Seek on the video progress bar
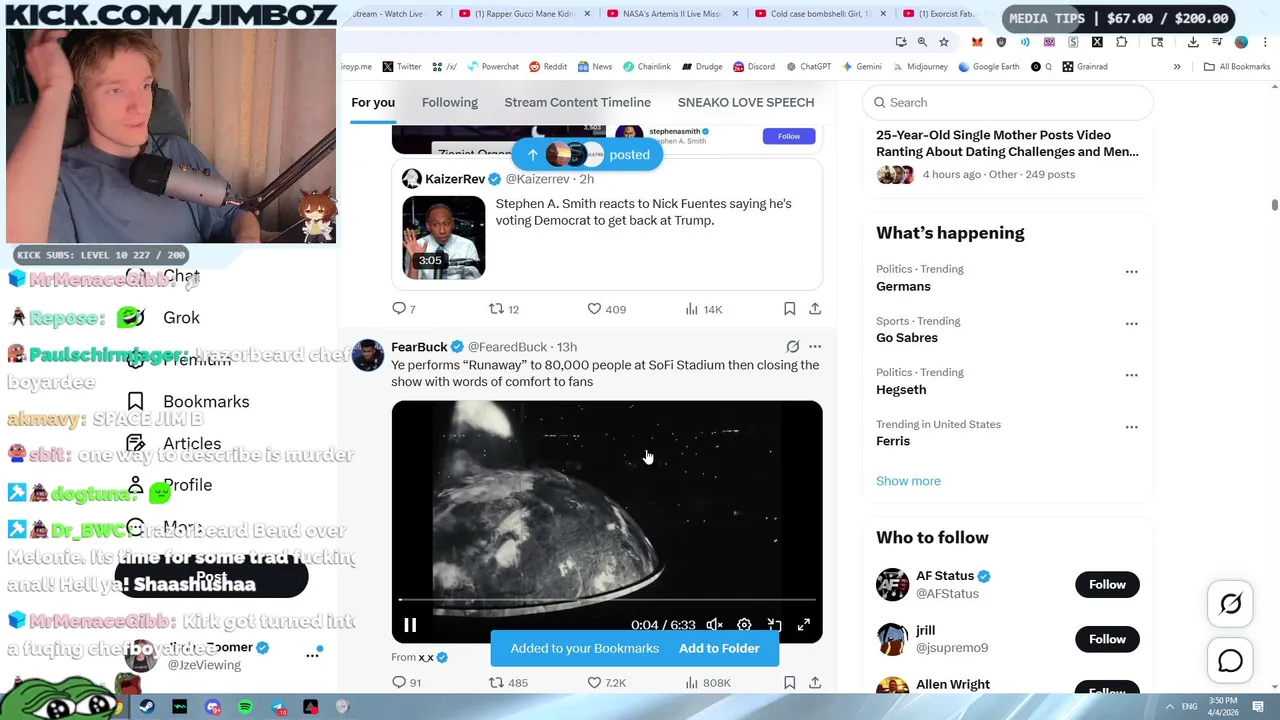 [607, 600]
